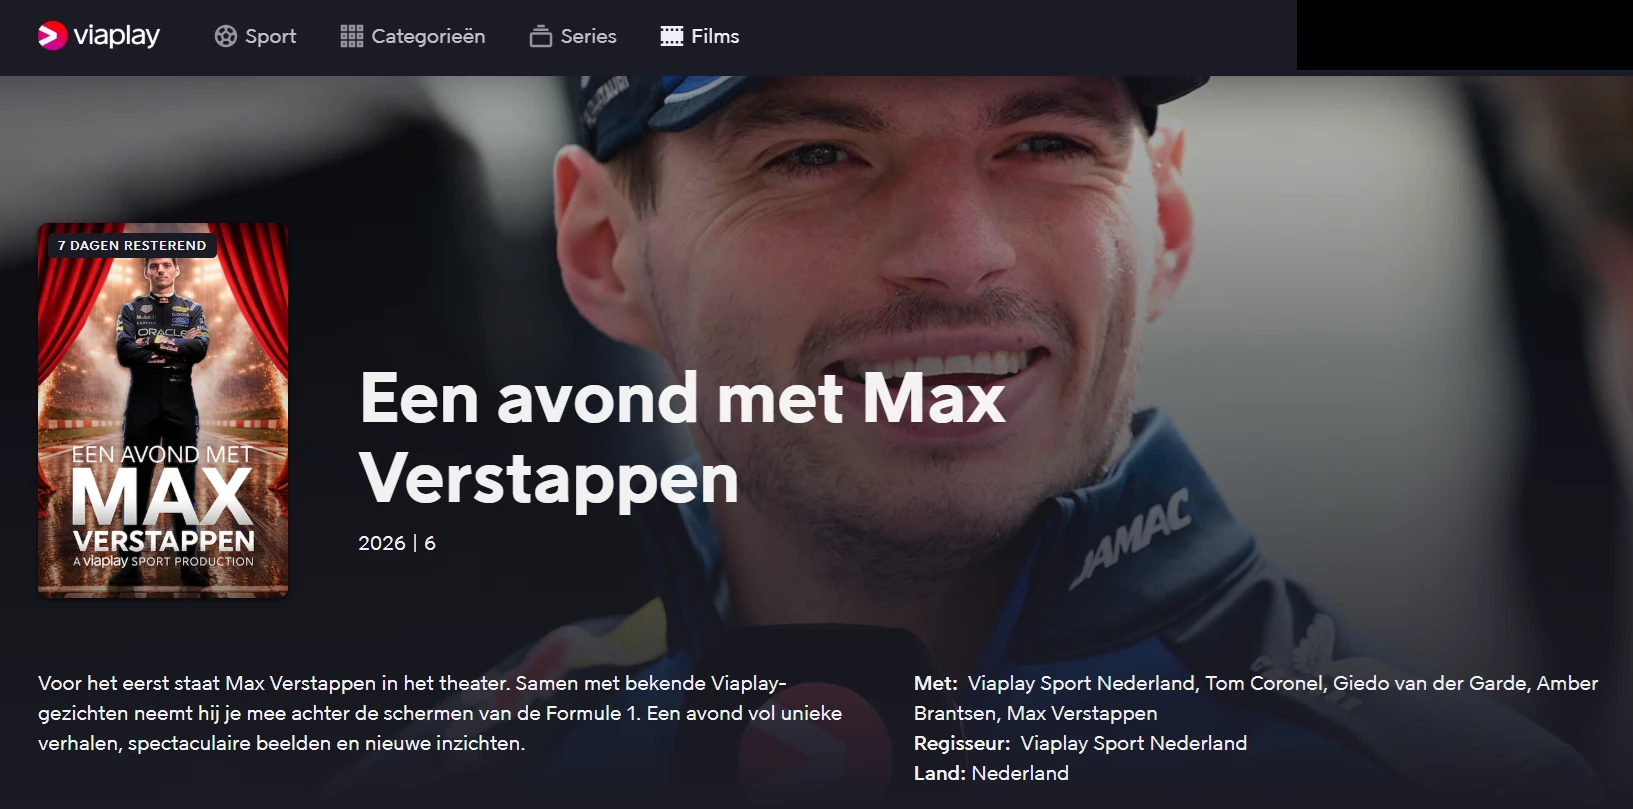Image resolution: width=1633 pixels, height=809 pixels.
Task: Click the first Viaplay Sport Nederland cast link
Action: [1082, 683]
